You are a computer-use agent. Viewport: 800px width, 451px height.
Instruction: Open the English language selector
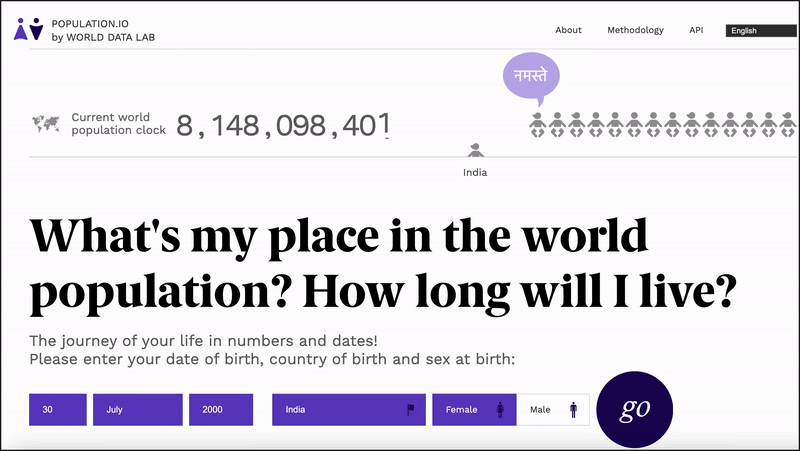pyautogui.click(x=761, y=31)
